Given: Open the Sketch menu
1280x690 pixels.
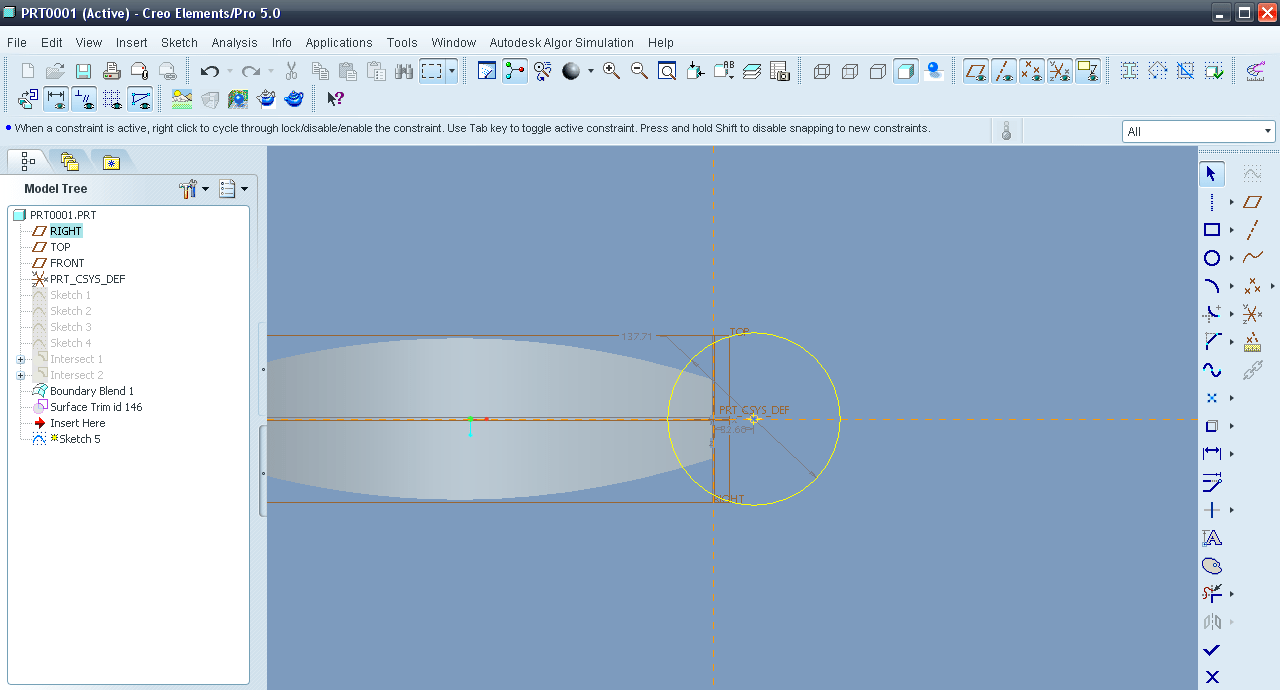Looking at the screenshot, I should [179, 43].
